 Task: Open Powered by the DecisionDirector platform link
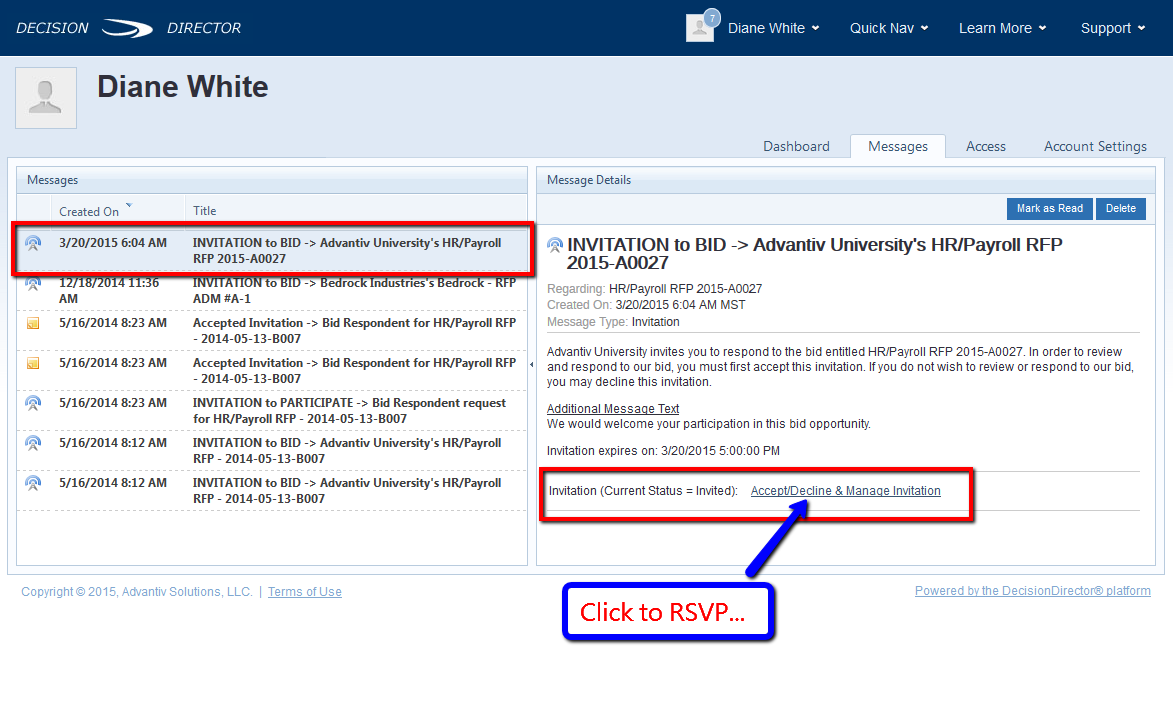pos(1032,591)
